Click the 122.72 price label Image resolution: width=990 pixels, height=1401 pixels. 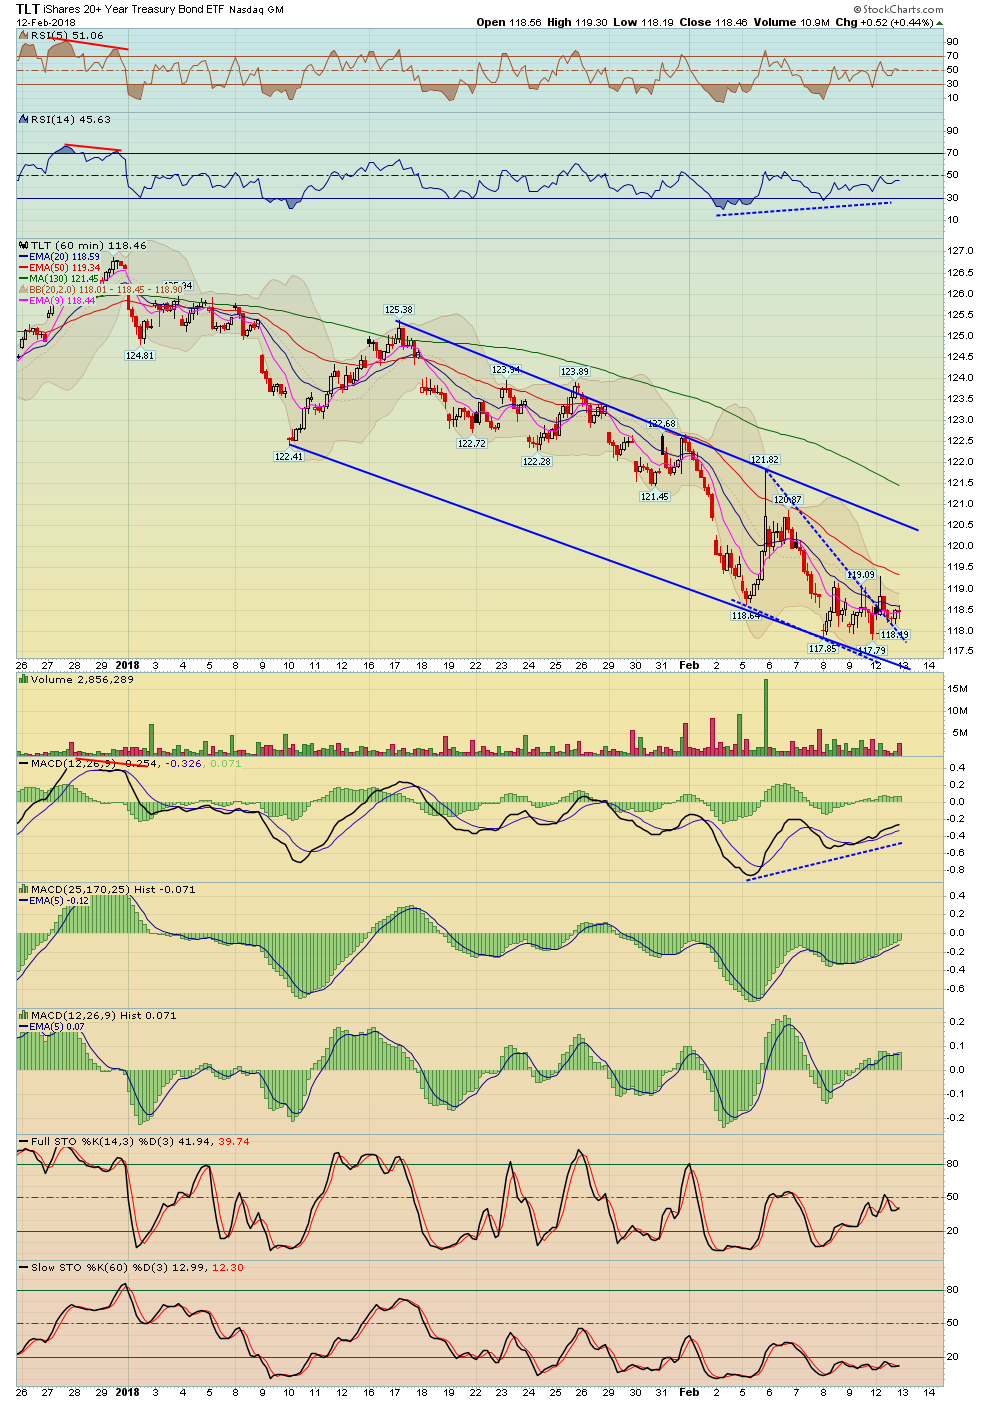tap(472, 443)
